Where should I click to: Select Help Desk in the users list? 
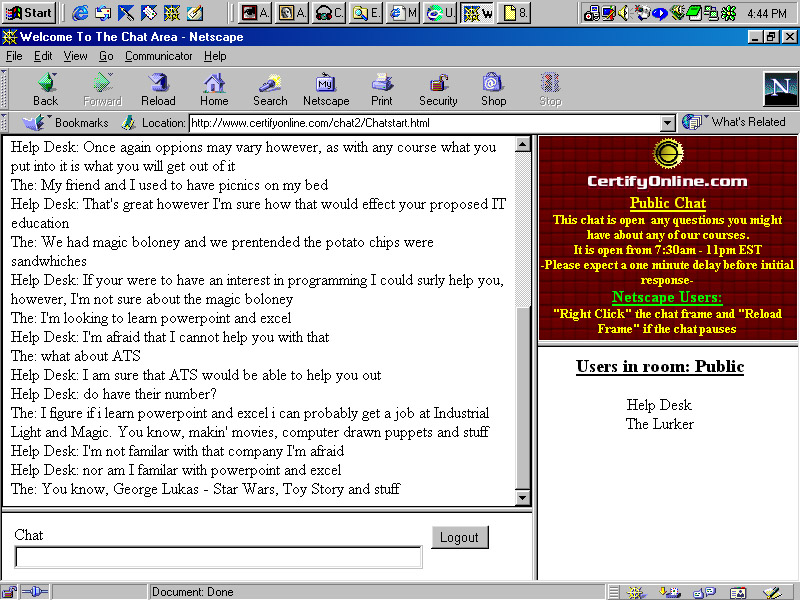[659, 405]
